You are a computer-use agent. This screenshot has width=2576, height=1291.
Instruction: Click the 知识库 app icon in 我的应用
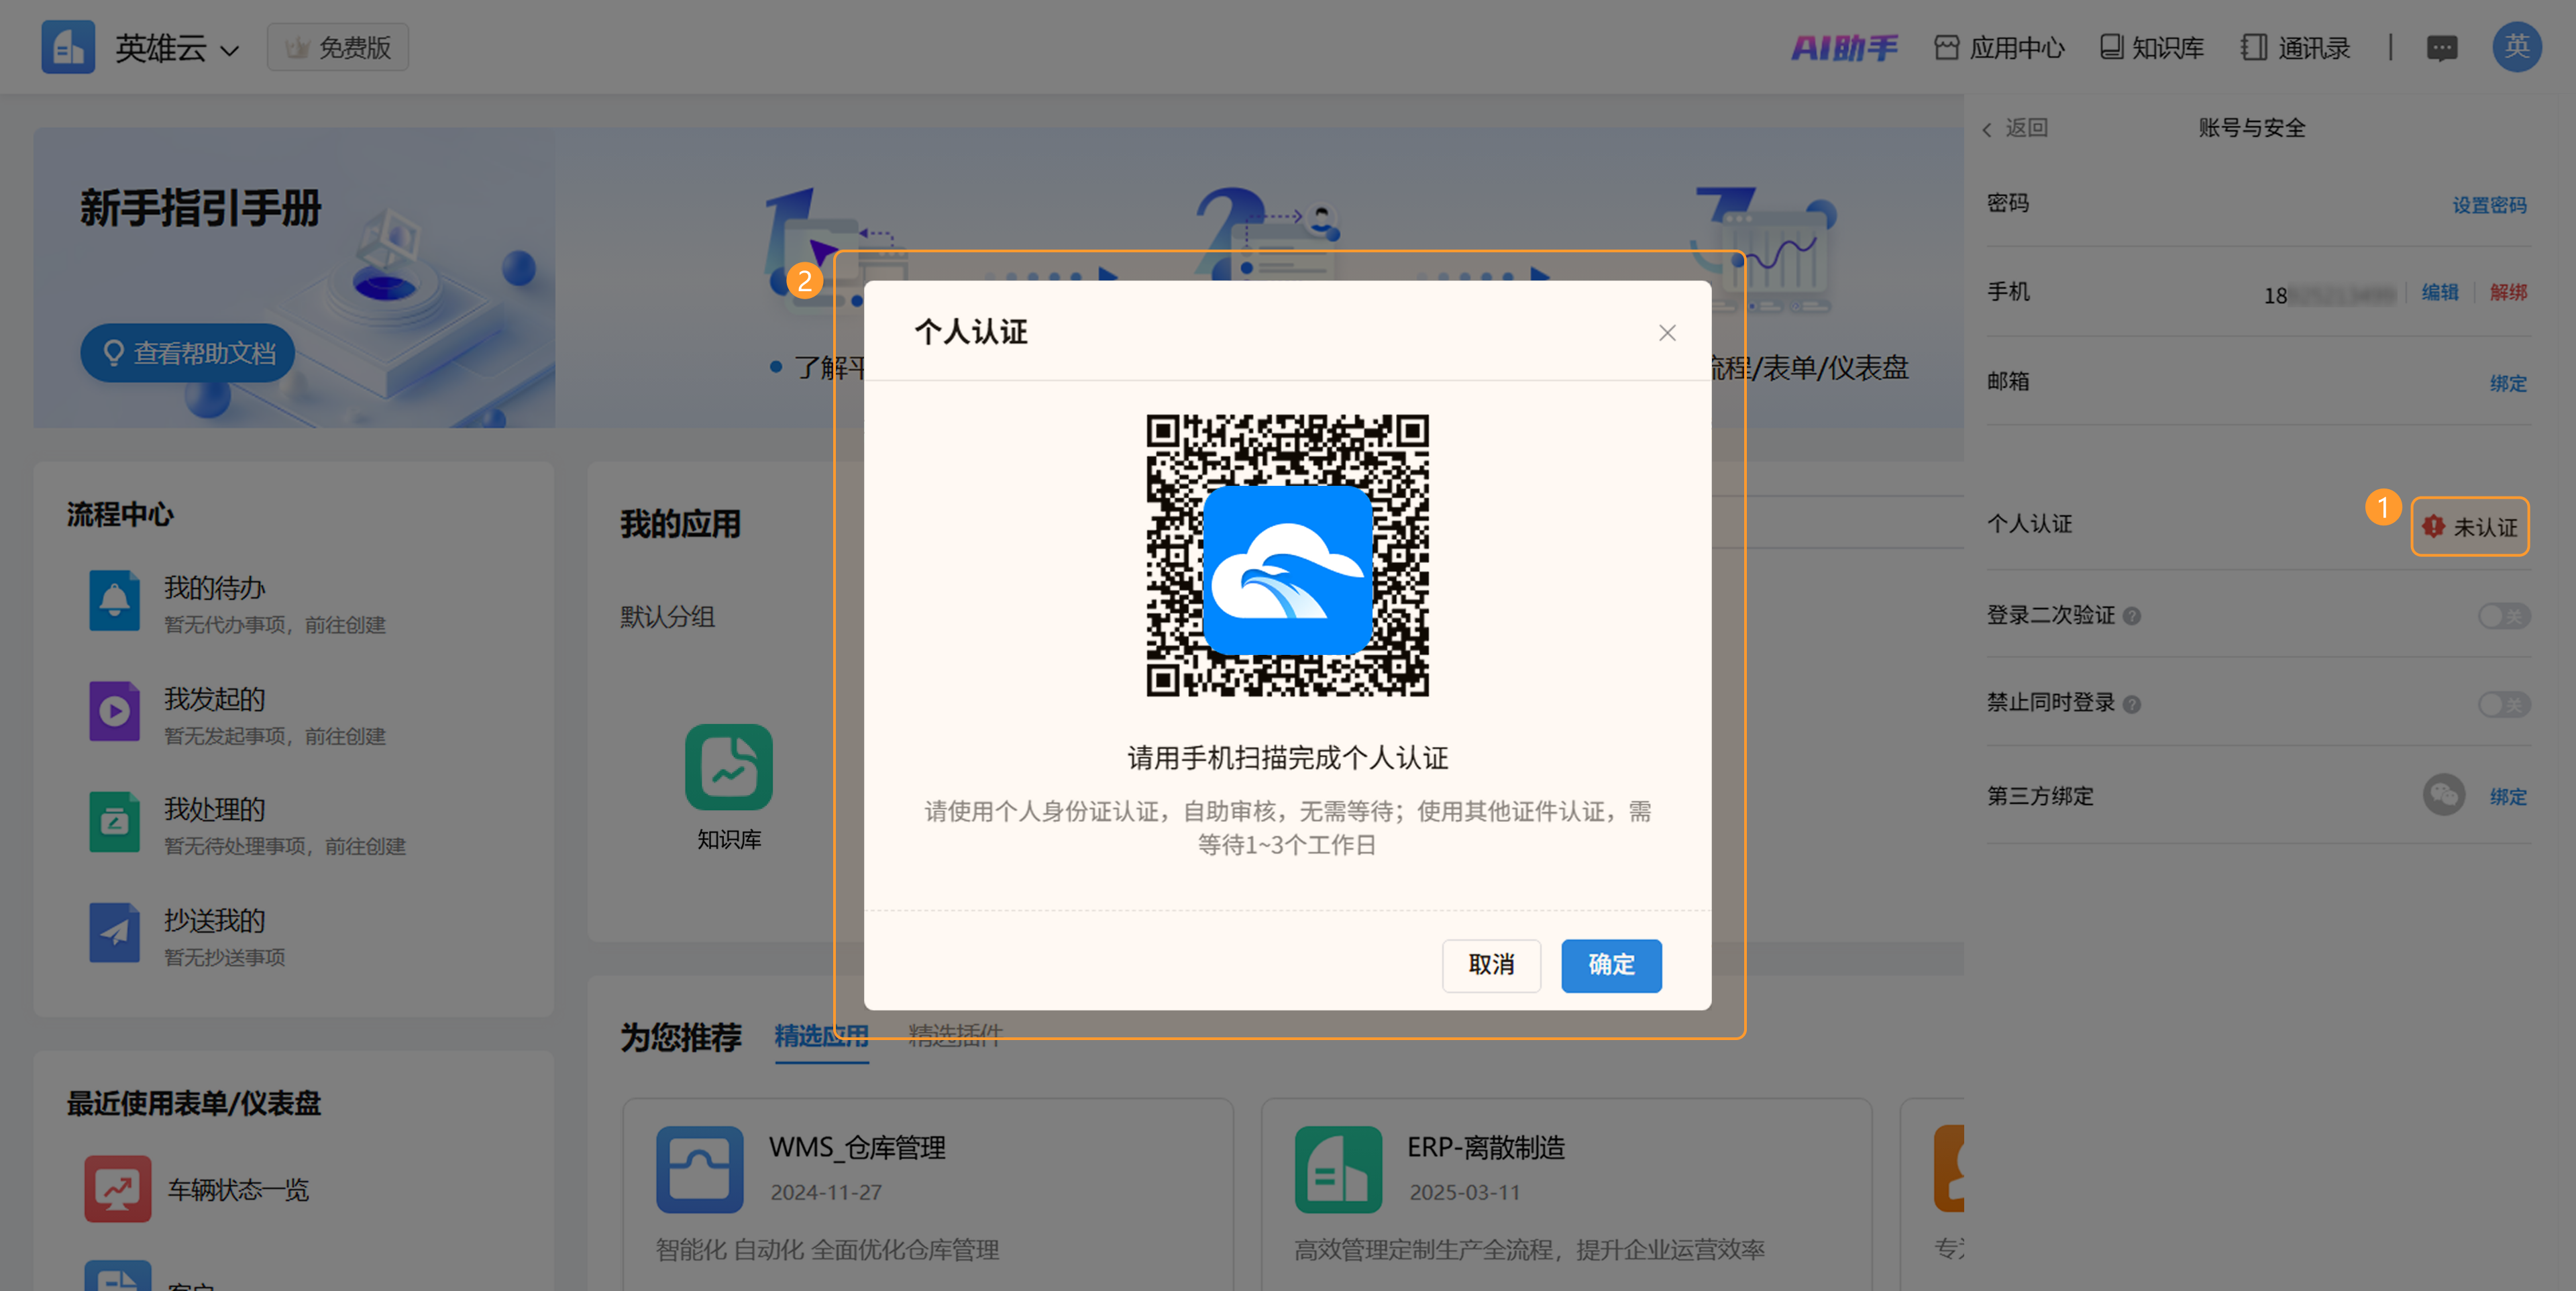[x=728, y=767]
